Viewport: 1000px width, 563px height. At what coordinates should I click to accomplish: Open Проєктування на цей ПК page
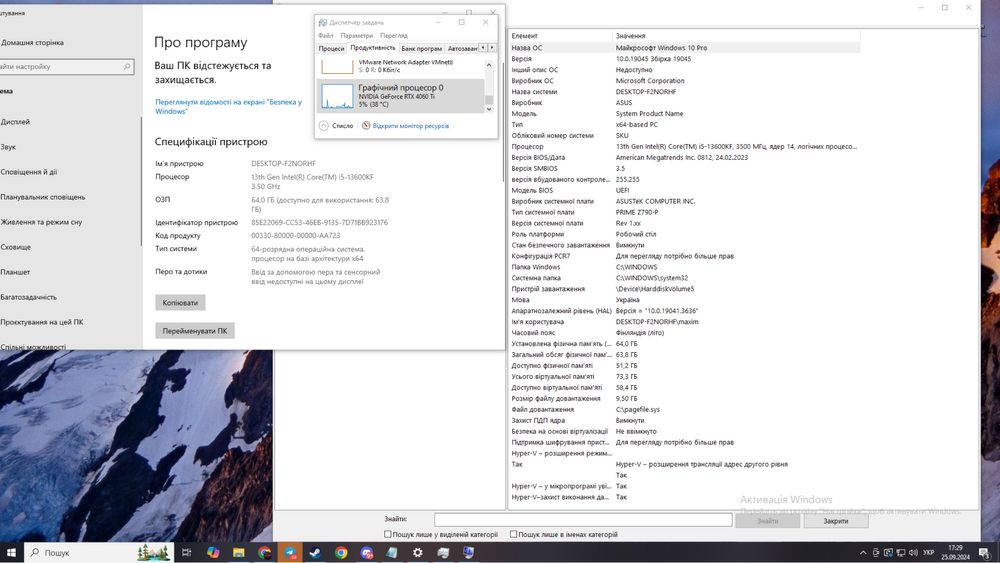42,322
